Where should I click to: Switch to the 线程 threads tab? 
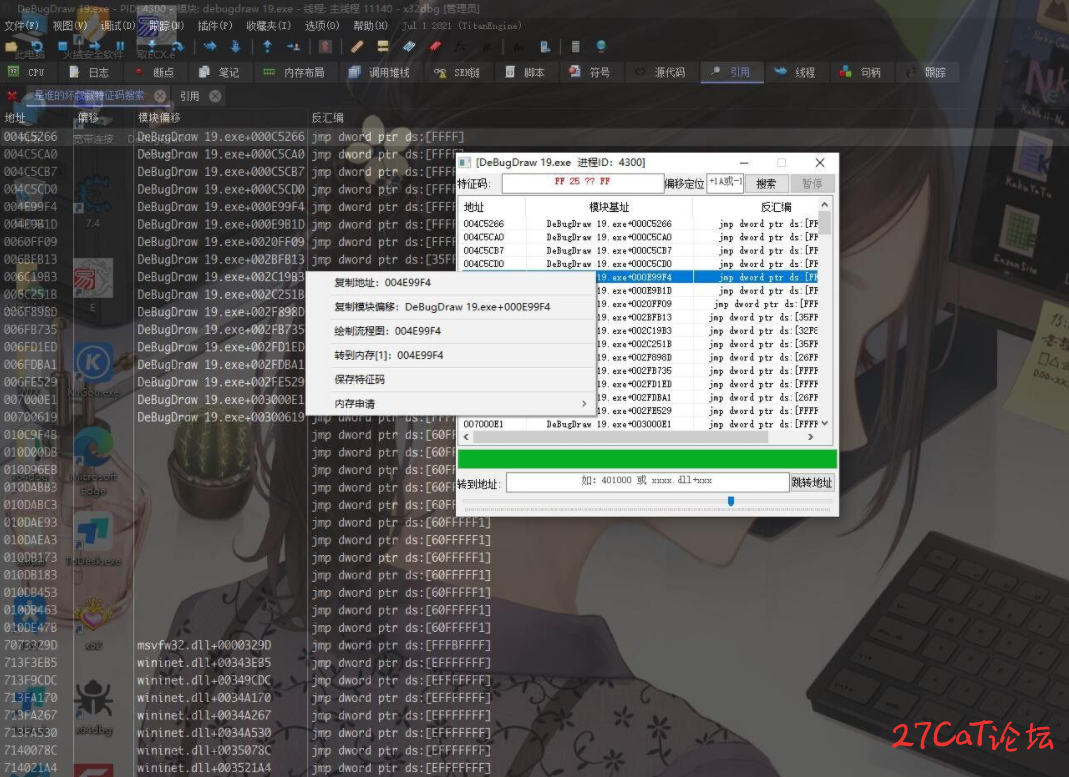pyautogui.click(x=796, y=72)
